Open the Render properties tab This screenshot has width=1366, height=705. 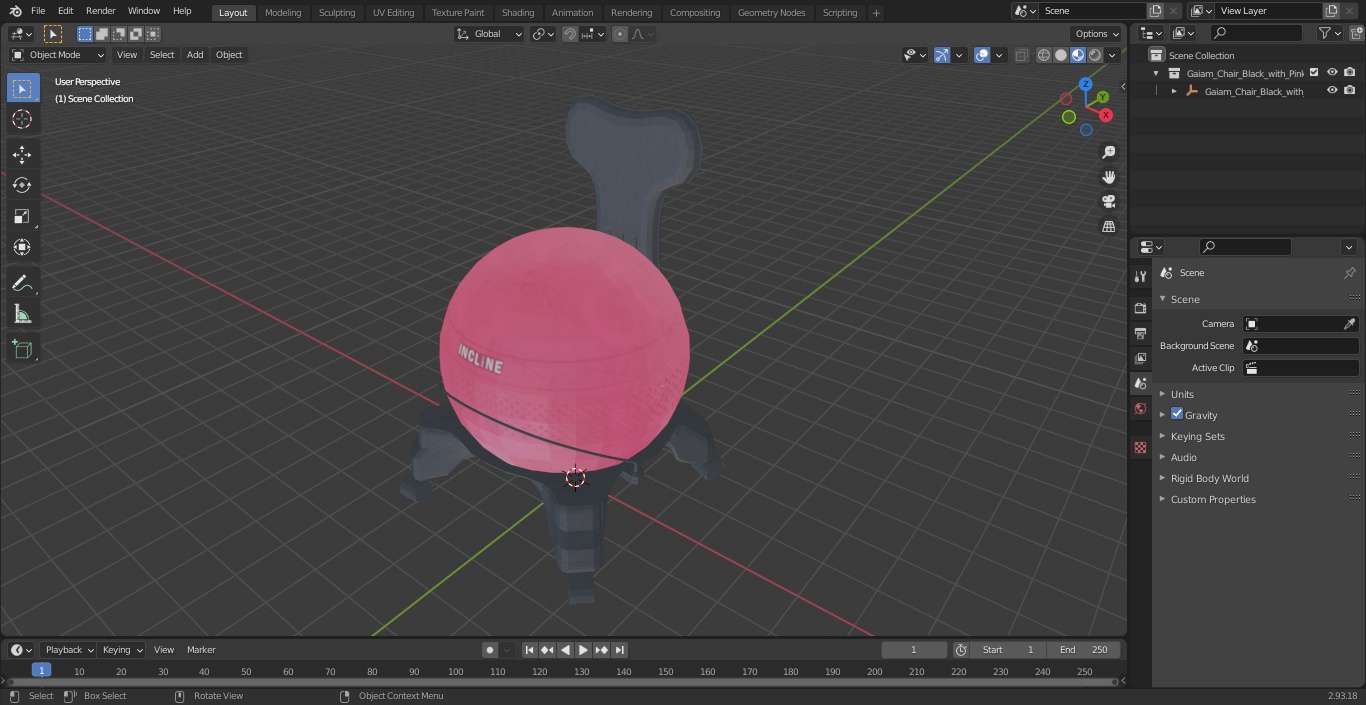pos(1140,308)
